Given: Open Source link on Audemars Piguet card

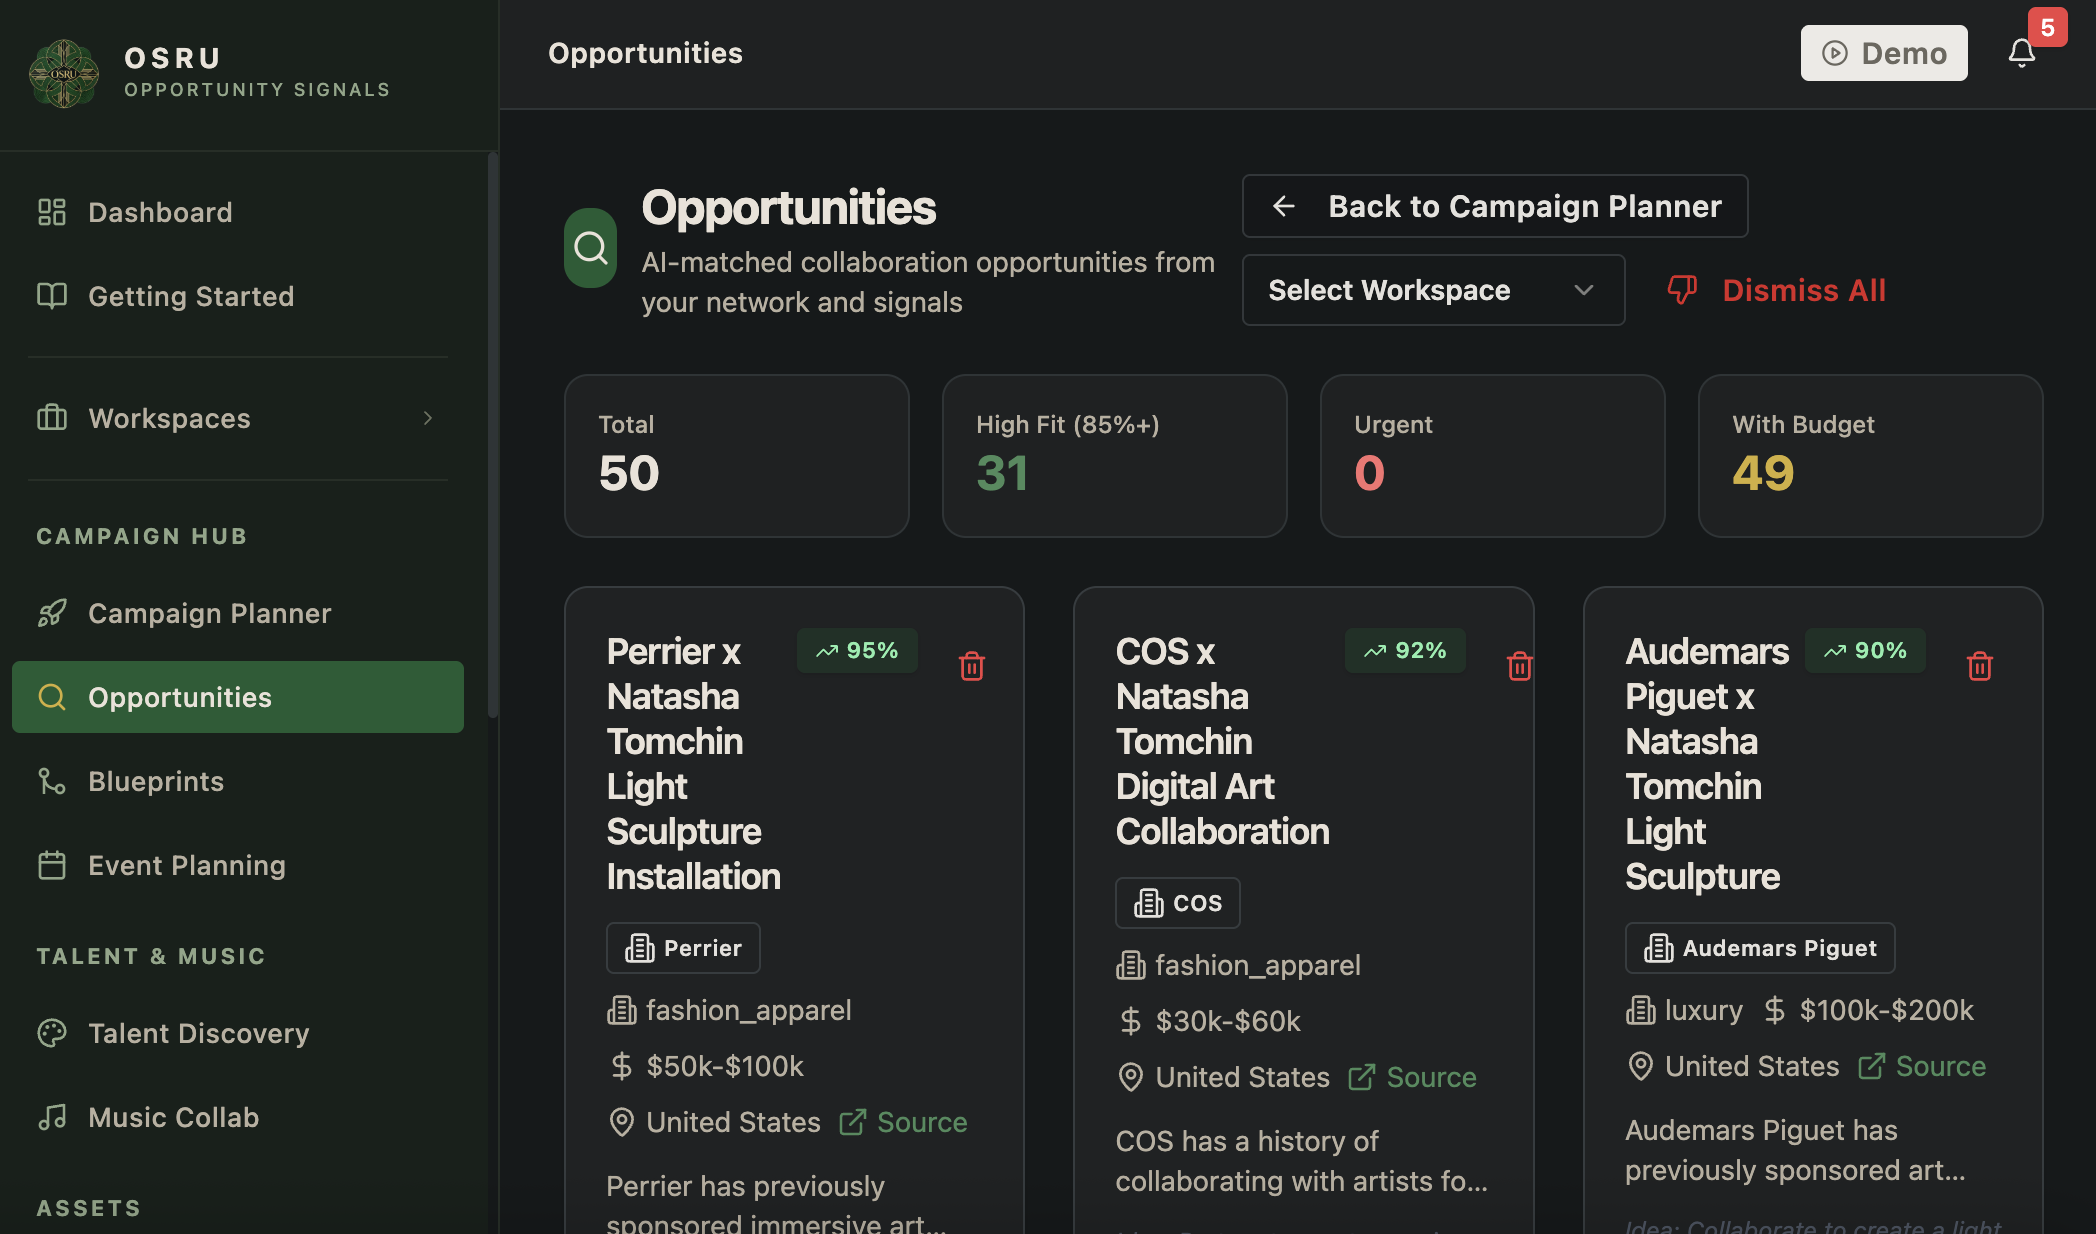Looking at the screenshot, I should 1922,1066.
